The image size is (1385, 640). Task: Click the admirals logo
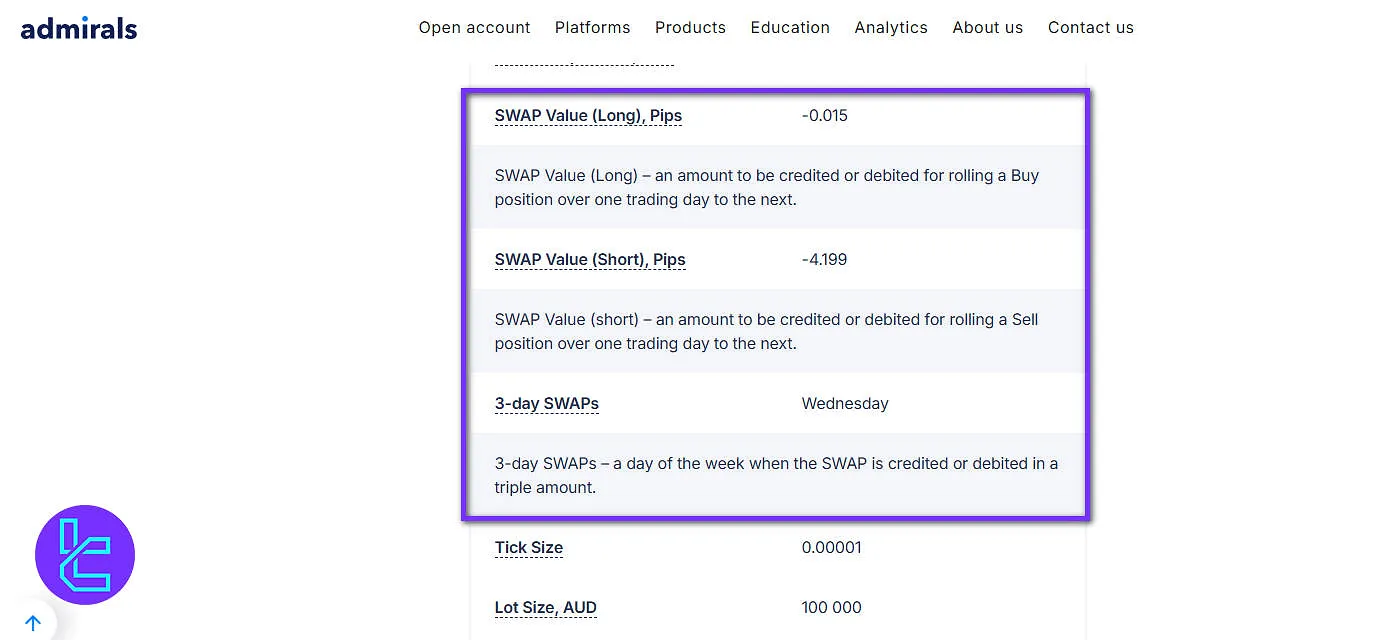(77, 28)
